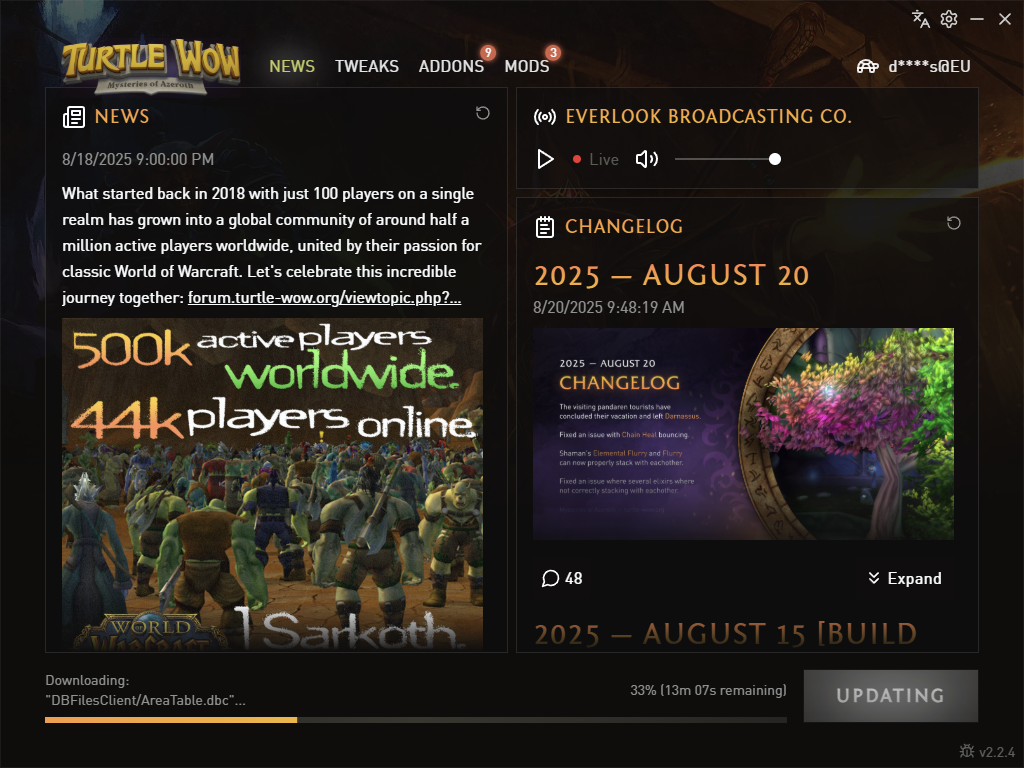1024x768 pixels.
Task: Mute the radio volume speaker icon
Action: [x=647, y=159]
